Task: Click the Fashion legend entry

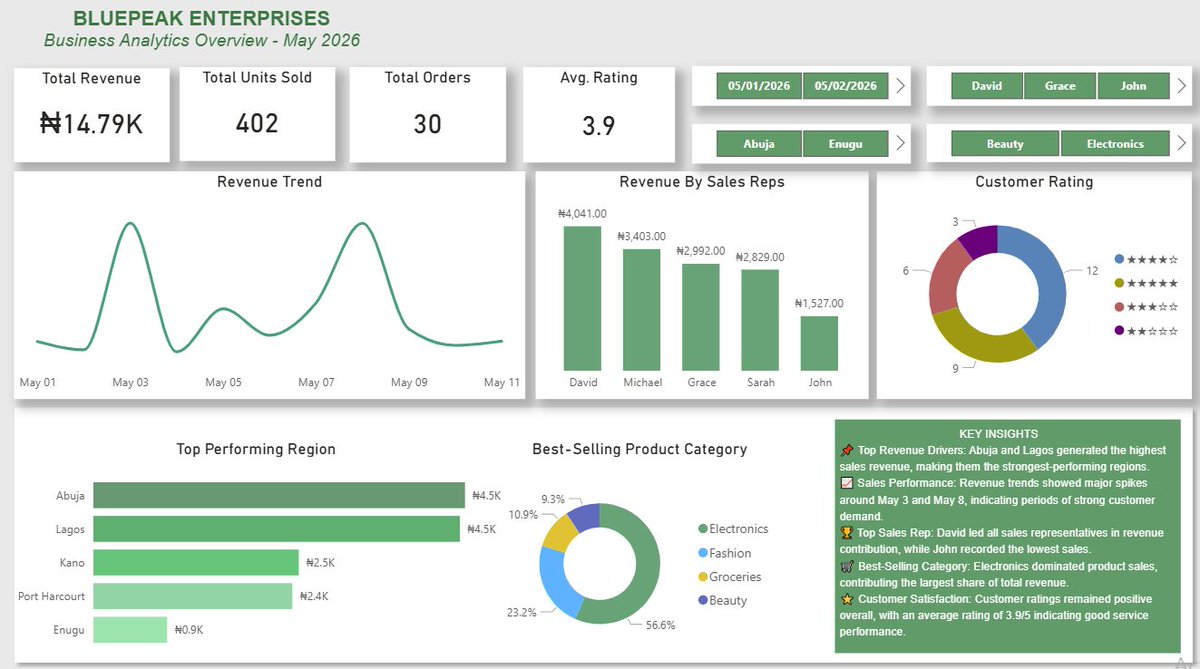Action: (x=724, y=553)
